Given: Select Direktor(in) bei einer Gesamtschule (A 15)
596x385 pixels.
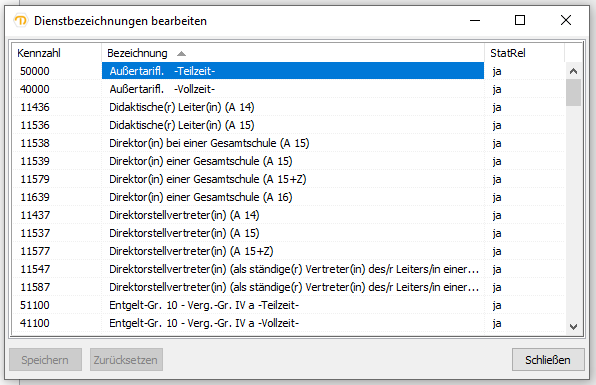Looking at the screenshot, I should (289, 143).
